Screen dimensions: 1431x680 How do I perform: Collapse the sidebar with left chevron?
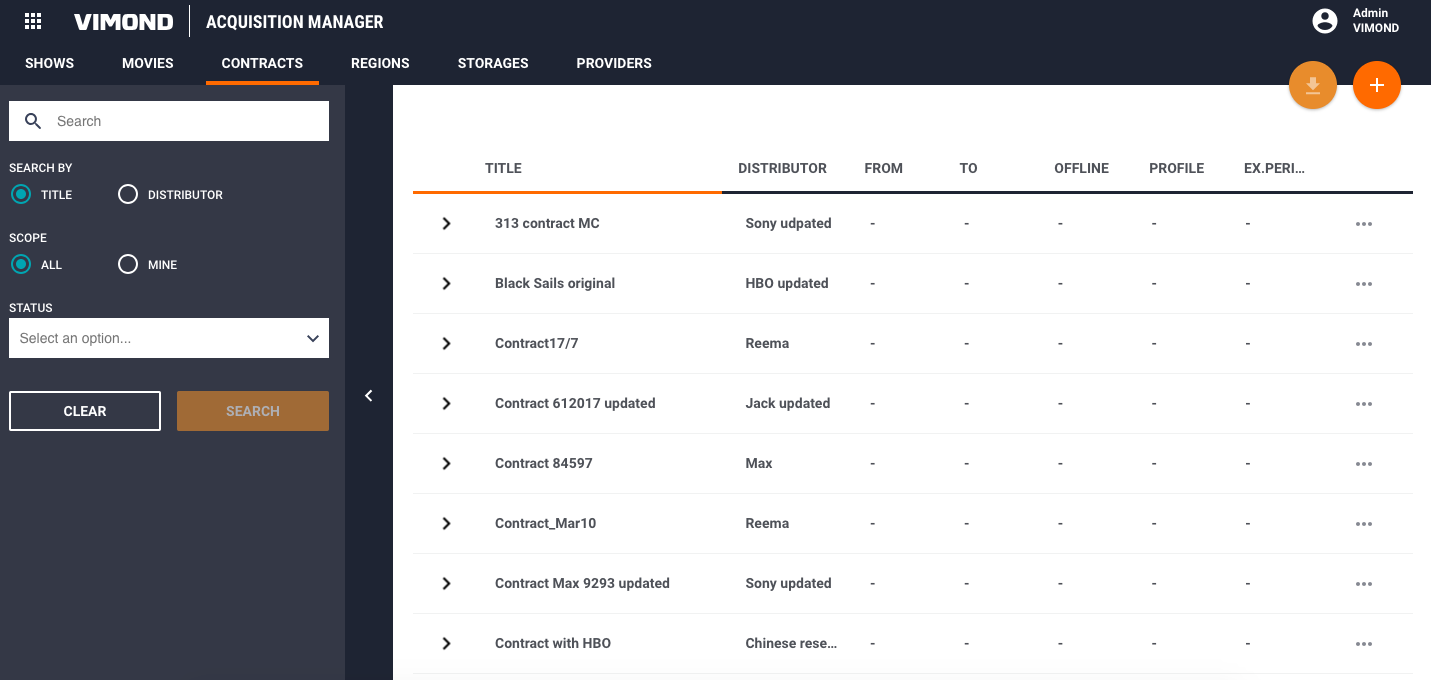(x=369, y=396)
